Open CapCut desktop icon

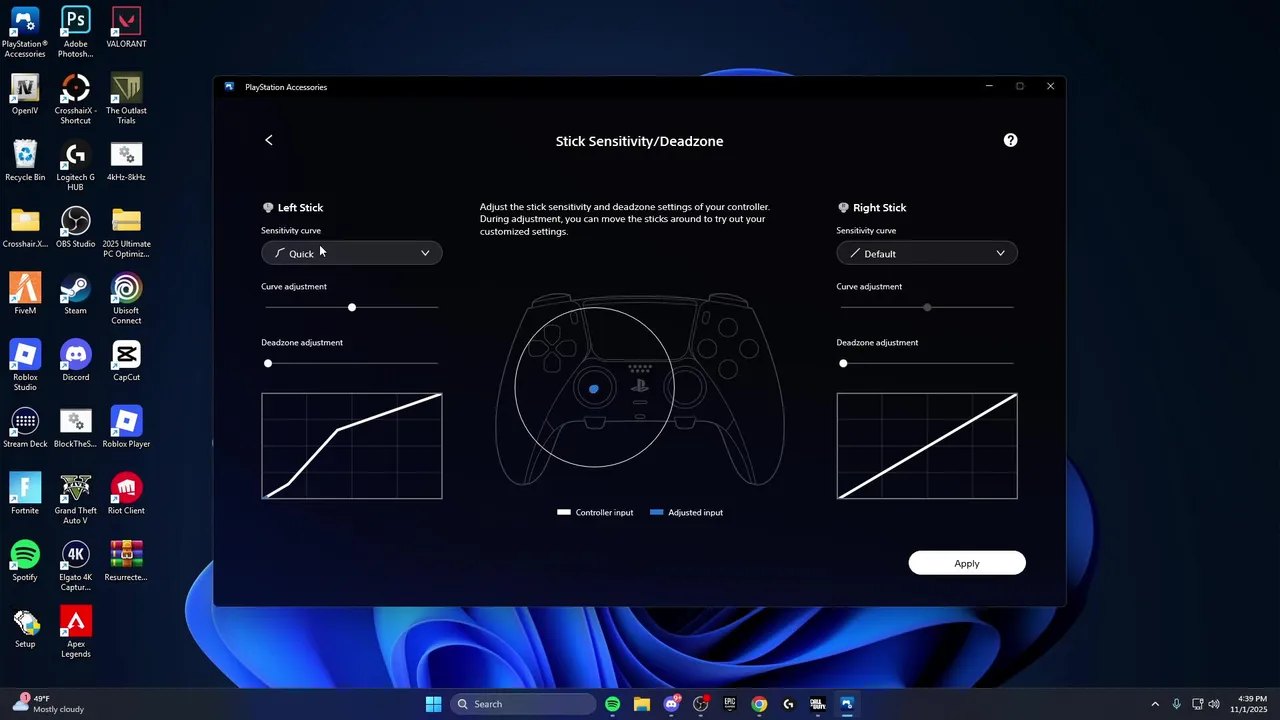(x=126, y=361)
